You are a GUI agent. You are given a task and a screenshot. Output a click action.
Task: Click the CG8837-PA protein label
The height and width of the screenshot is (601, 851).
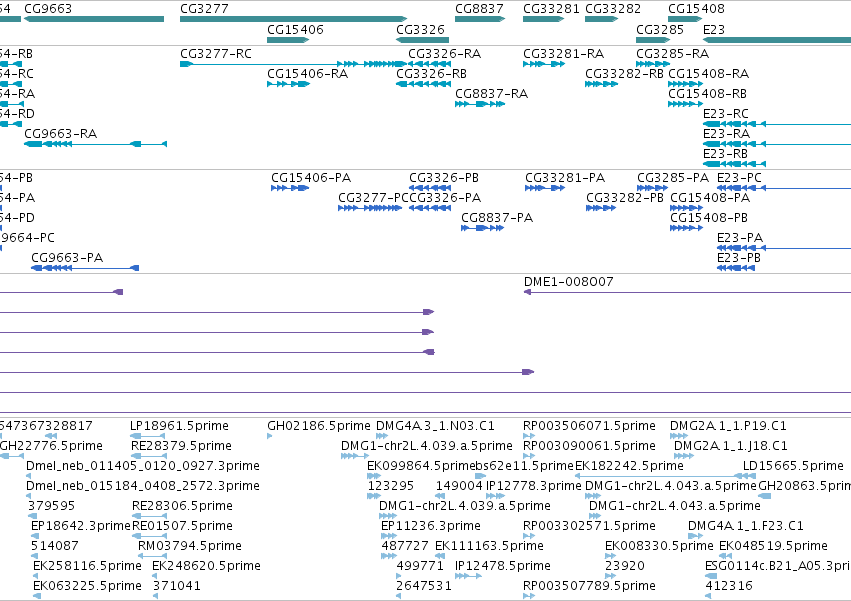coord(497,218)
